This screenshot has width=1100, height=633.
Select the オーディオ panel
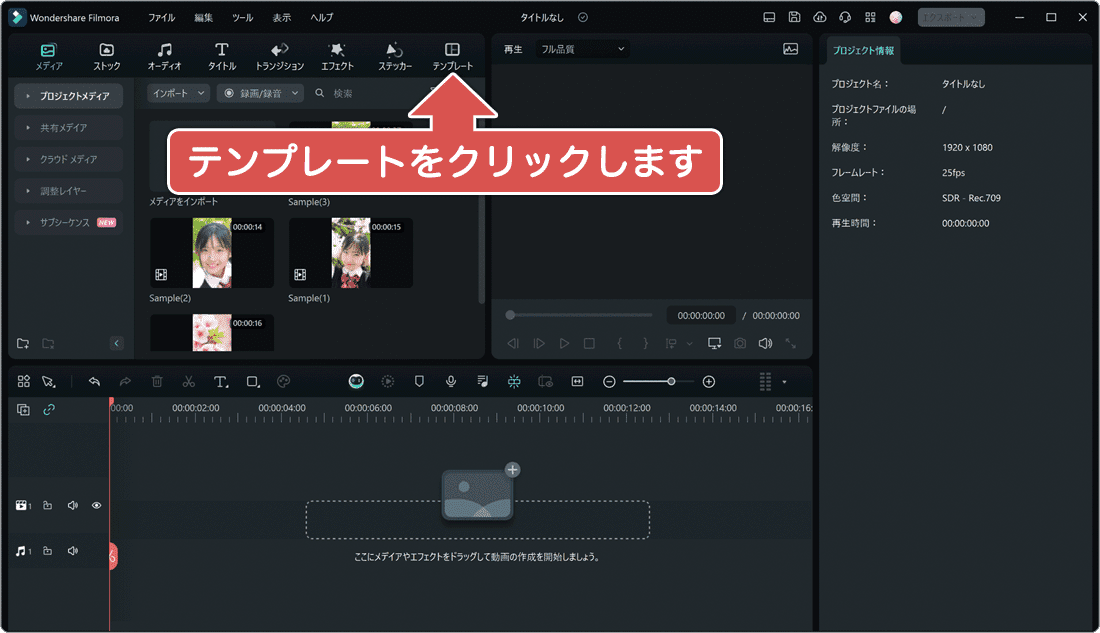tap(164, 55)
